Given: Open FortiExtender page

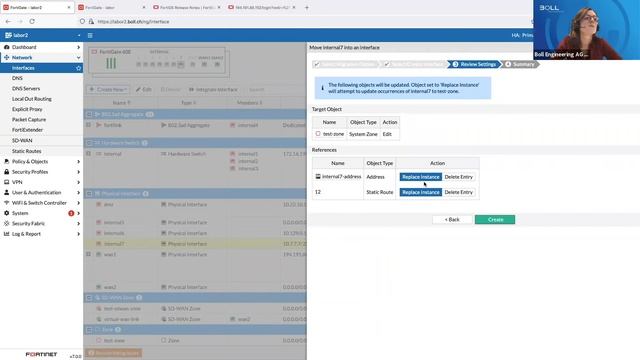Looking at the screenshot, I should (27, 130).
